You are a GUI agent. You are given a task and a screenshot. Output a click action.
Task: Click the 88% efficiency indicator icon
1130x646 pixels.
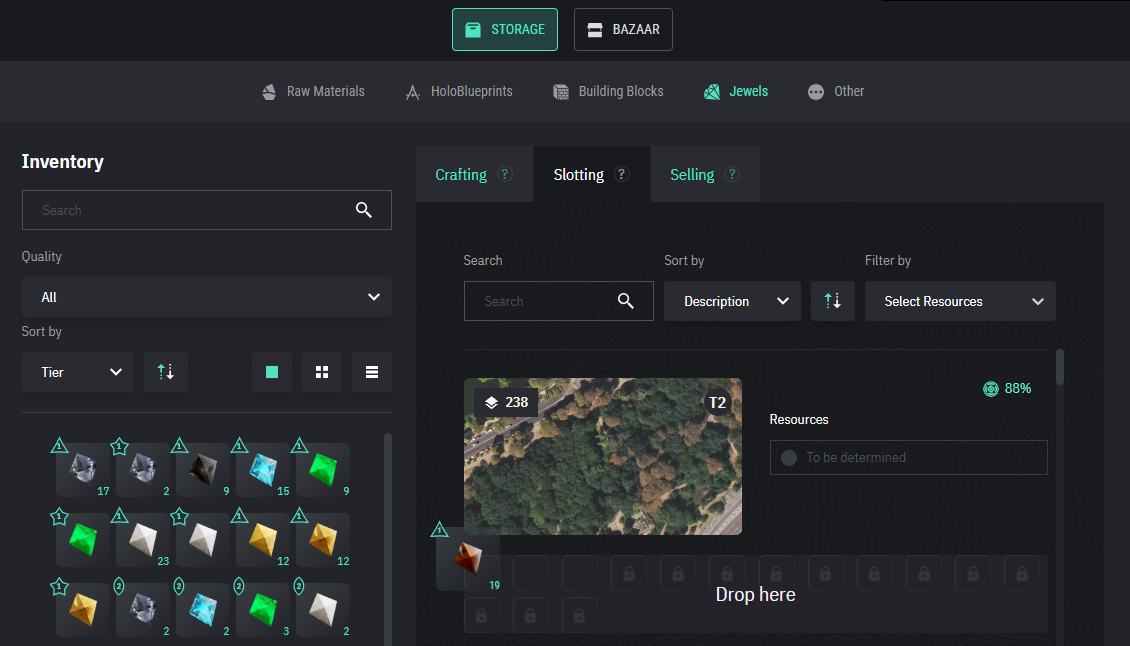click(x=991, y=388)
